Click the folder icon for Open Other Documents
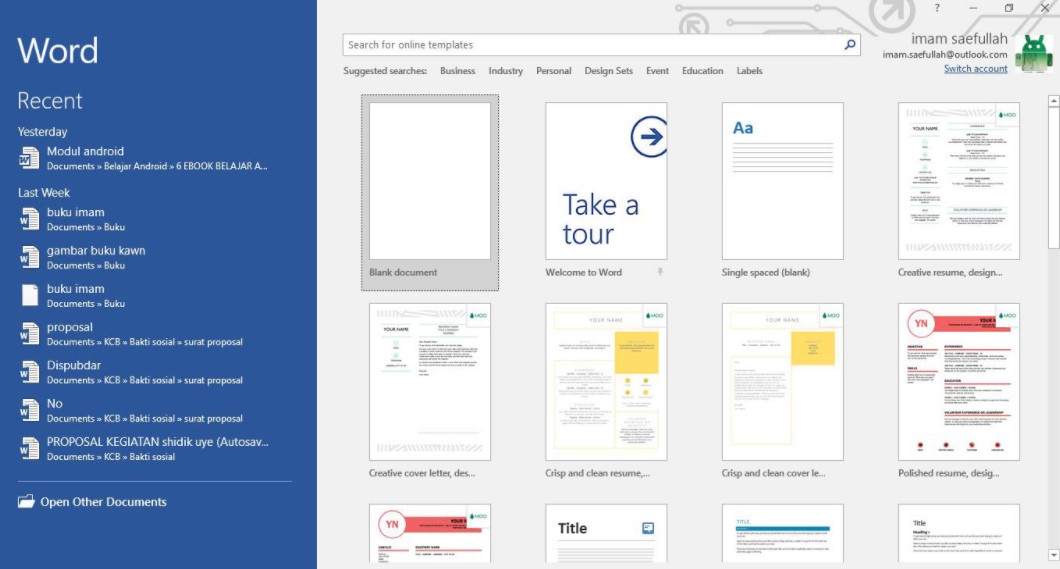Screen dimensions: 1060x569 [26, 501]
